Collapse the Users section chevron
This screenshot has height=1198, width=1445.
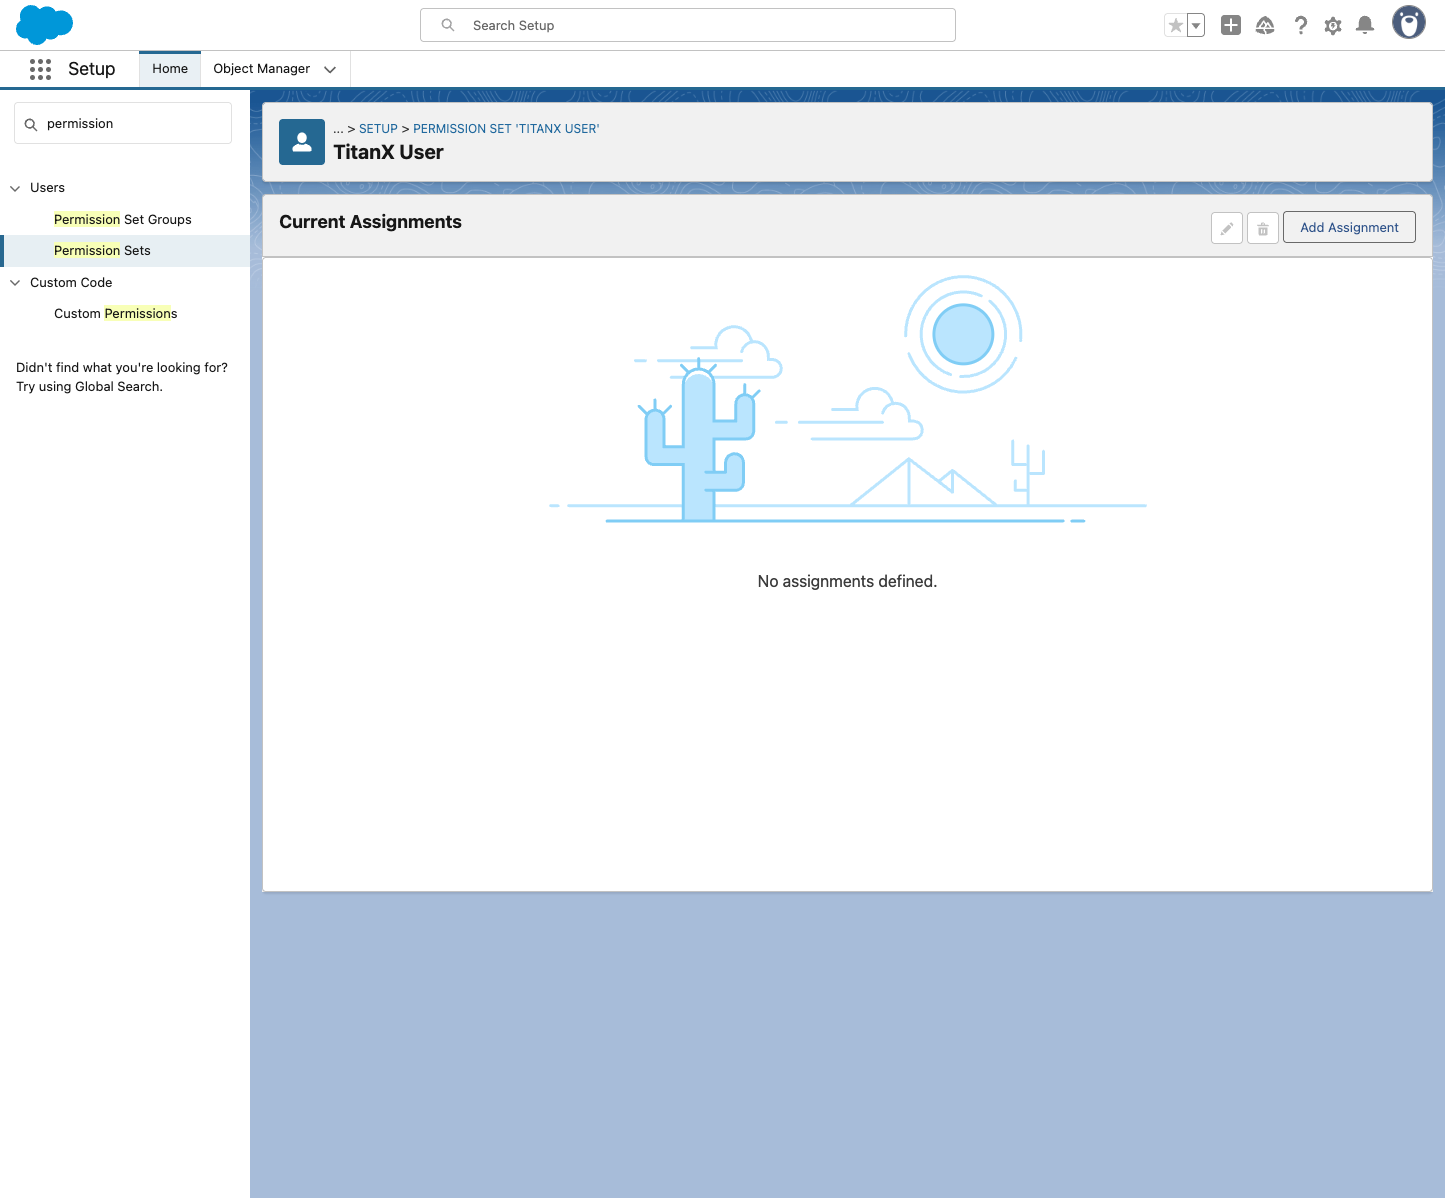pos(15,188)
